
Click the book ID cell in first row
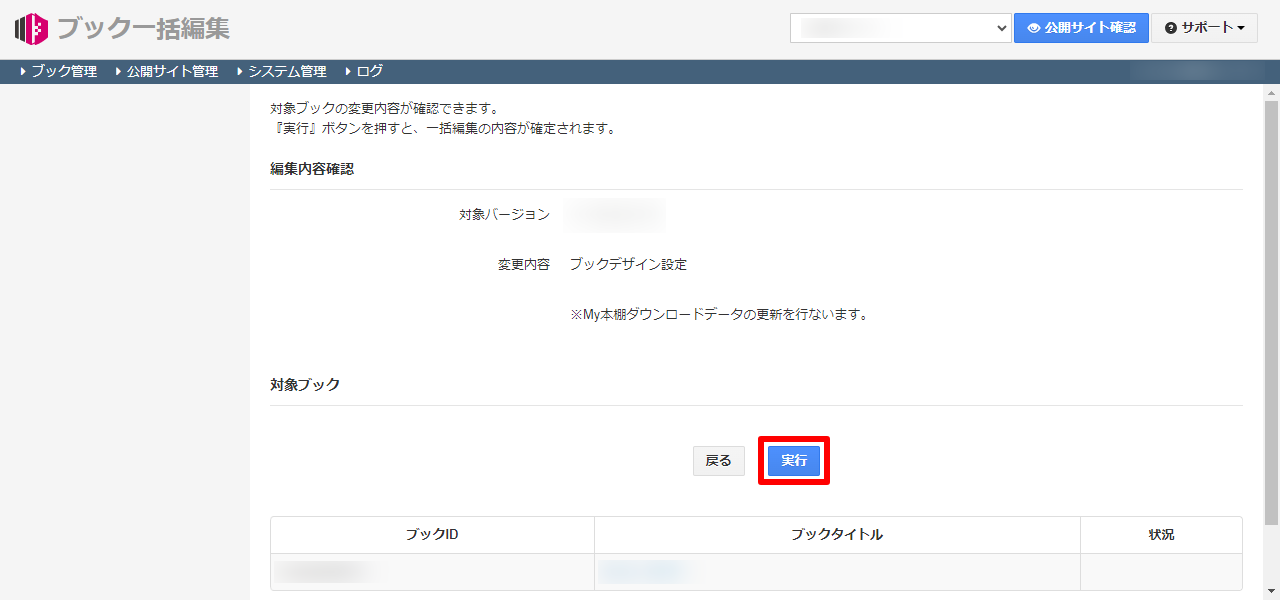(x=332, y=571)
